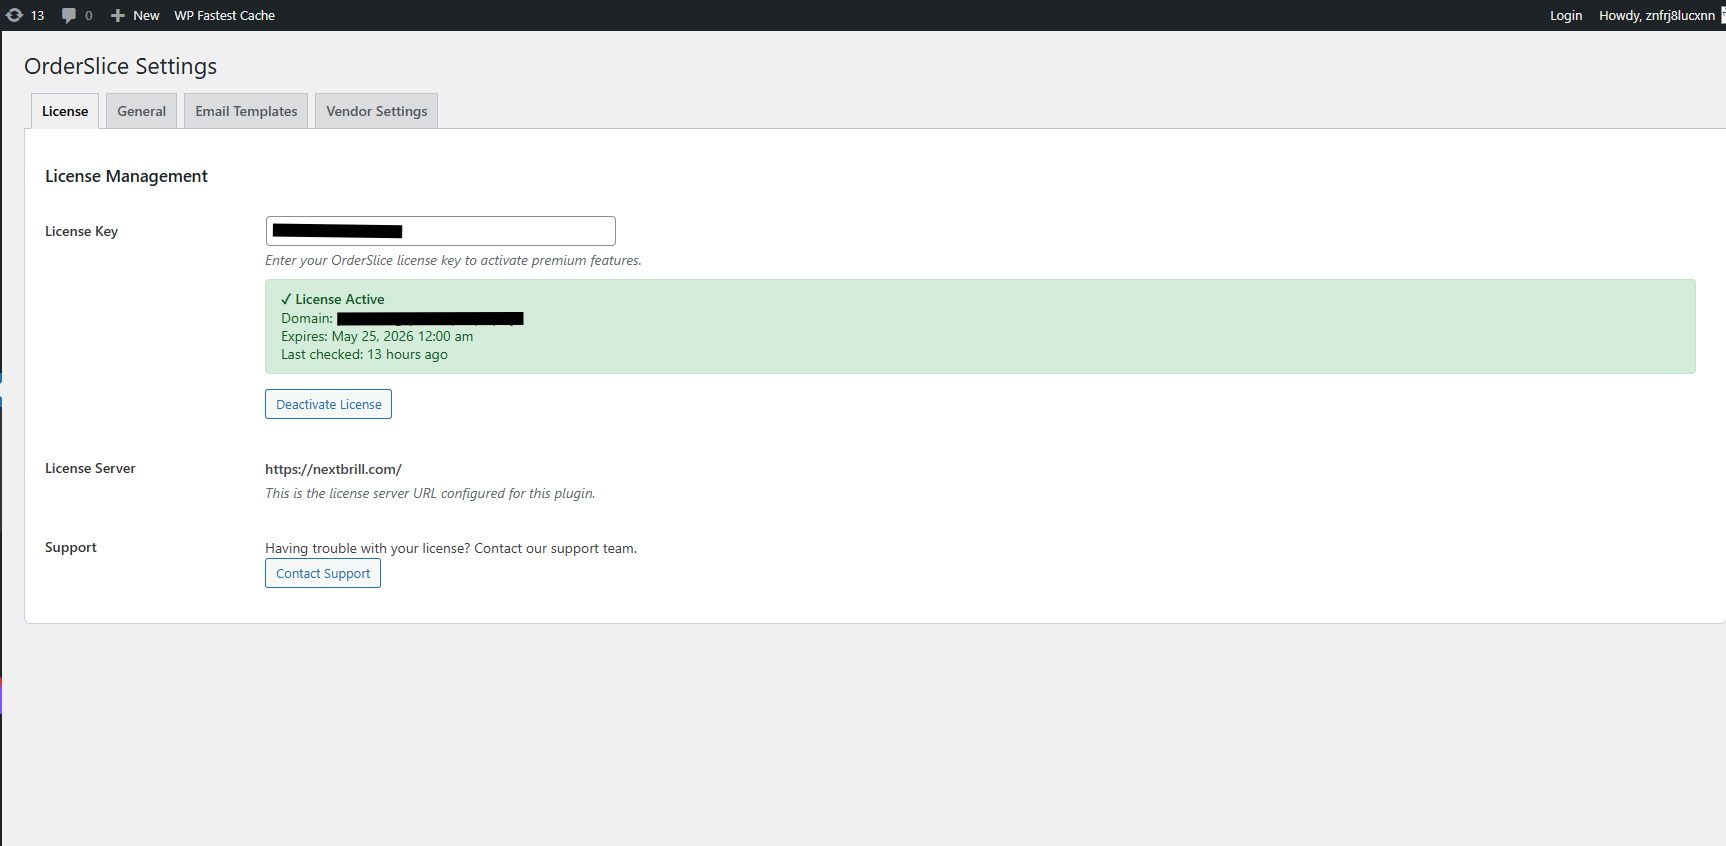Switch to the General tab
The width and height of the screenshot is (1726, 846).
pyautogui.click(x=142, y=111)
